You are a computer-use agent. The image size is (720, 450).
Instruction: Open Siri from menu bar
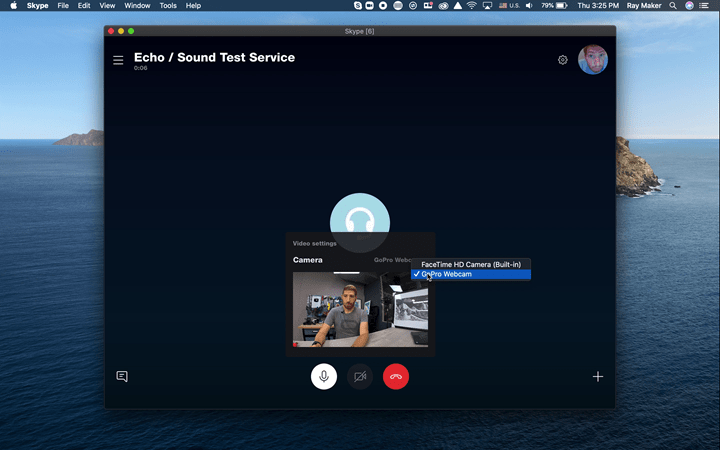pos(689,6)
